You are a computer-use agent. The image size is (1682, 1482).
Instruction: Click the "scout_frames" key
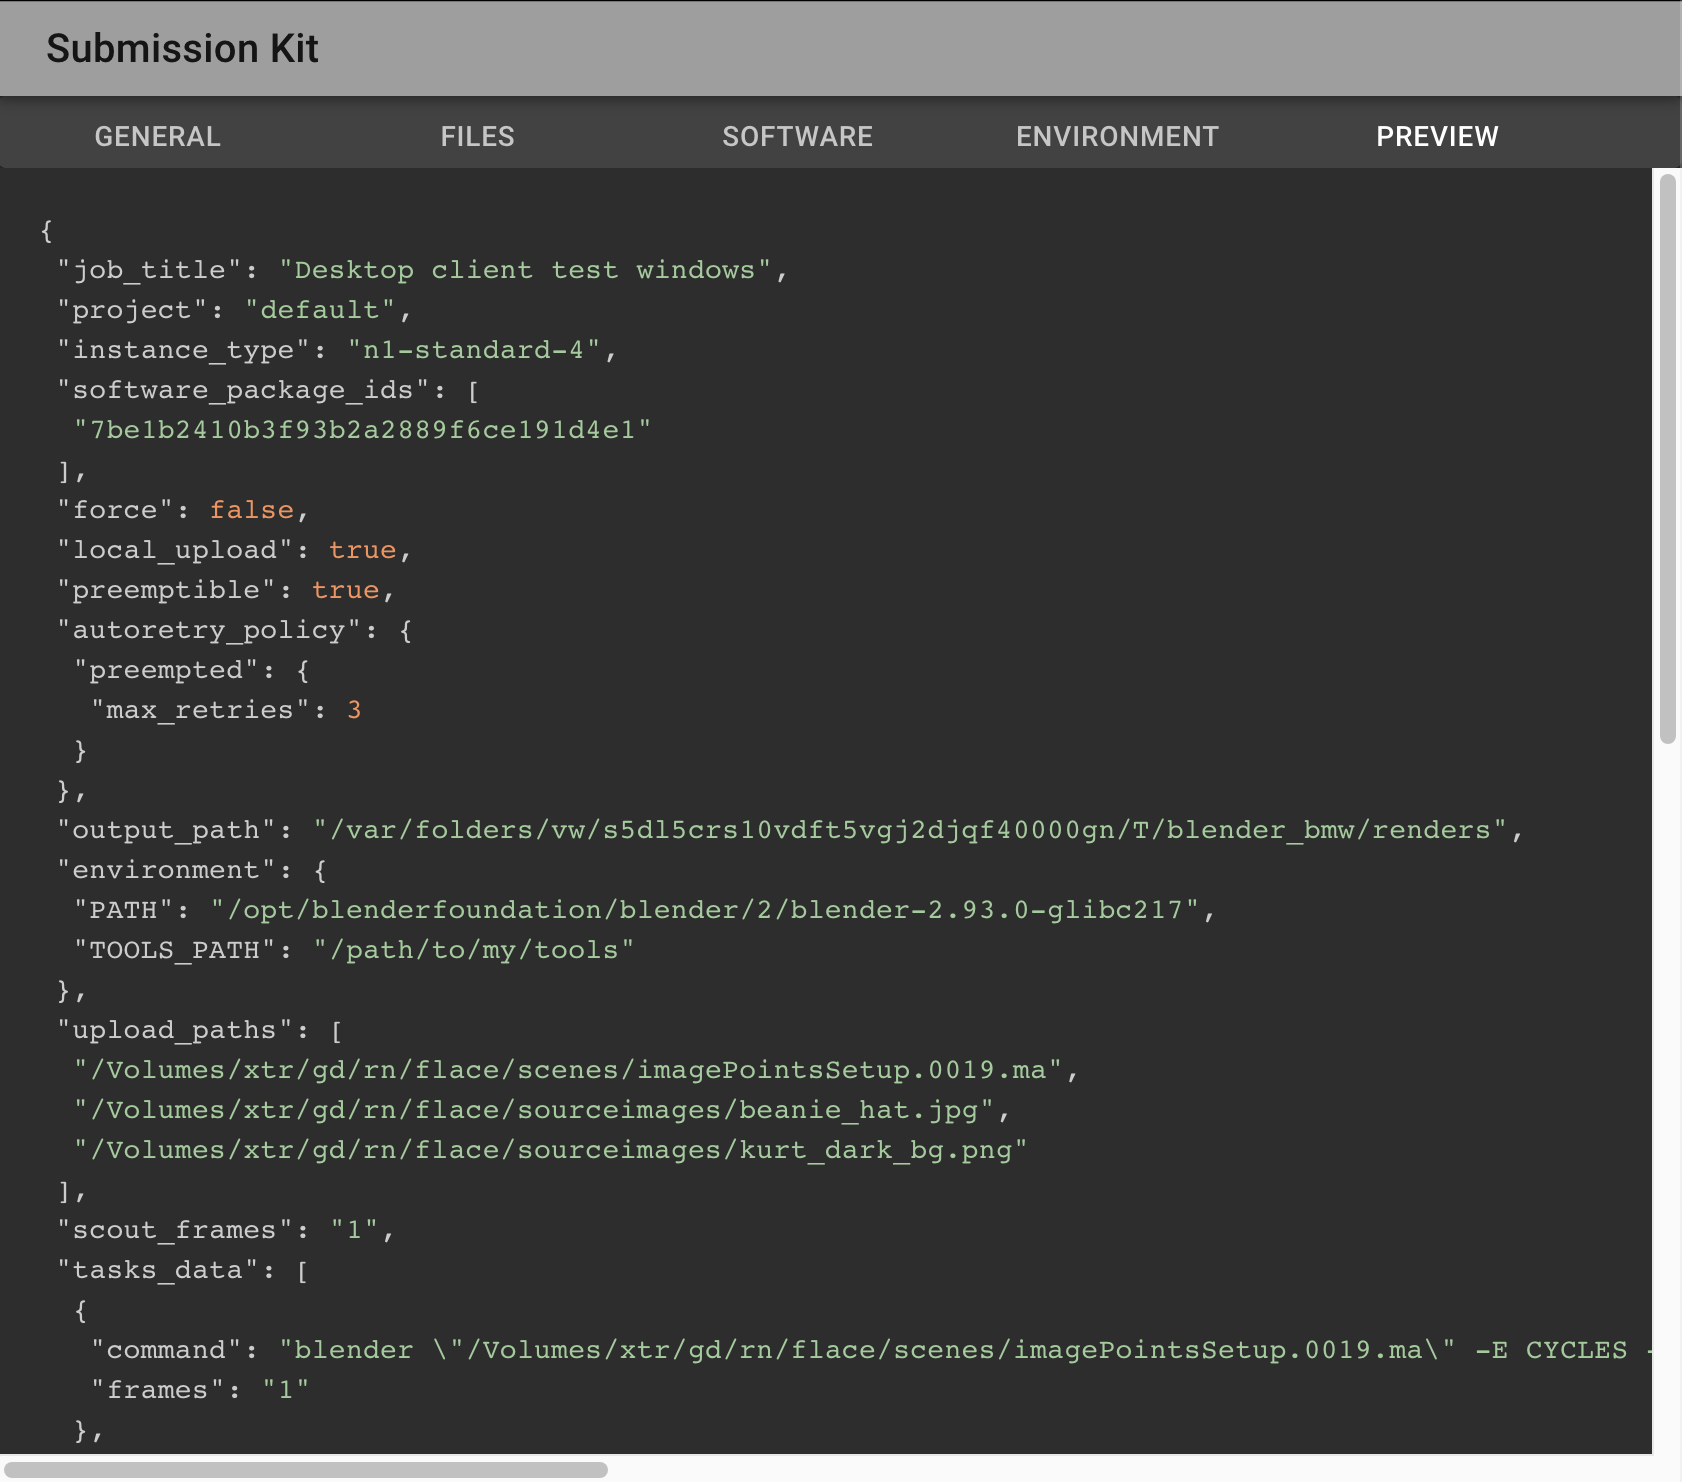click(x=175, y=1230)
